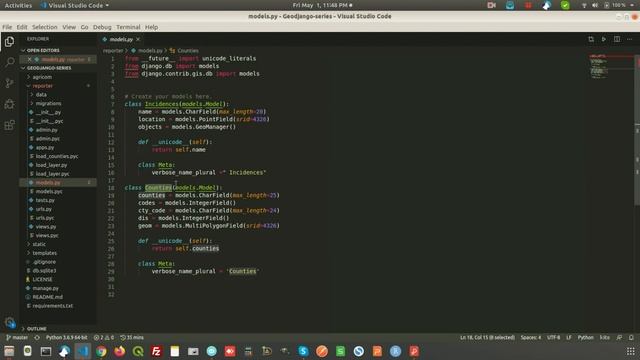This screenshot has width=640, height=360.
Task: Click the editor vertical scrollbar
Action: pyautogui.click(x=637, y=131)
